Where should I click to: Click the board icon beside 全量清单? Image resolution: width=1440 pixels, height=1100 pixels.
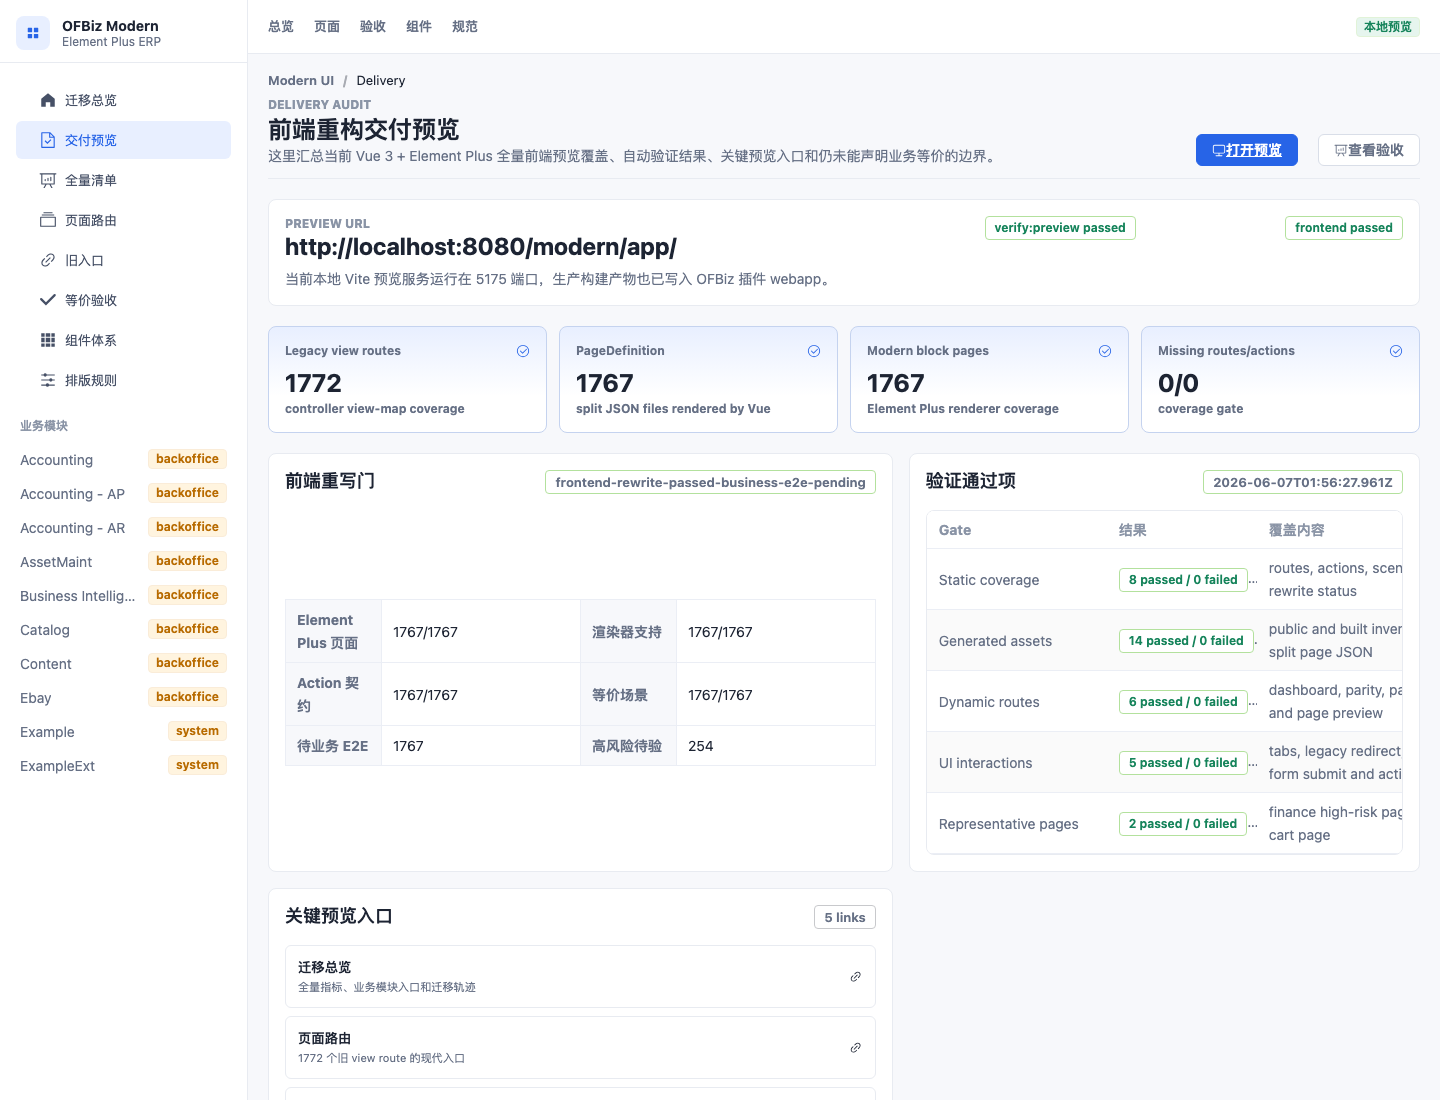tap(48, 180)
